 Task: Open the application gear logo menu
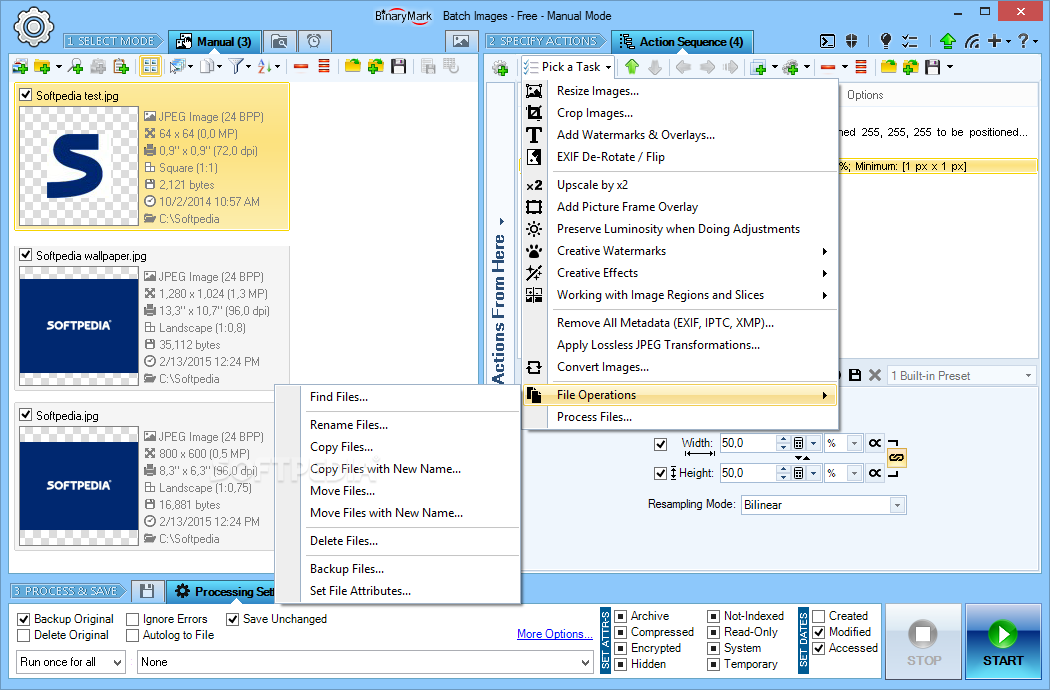[33, 27]
